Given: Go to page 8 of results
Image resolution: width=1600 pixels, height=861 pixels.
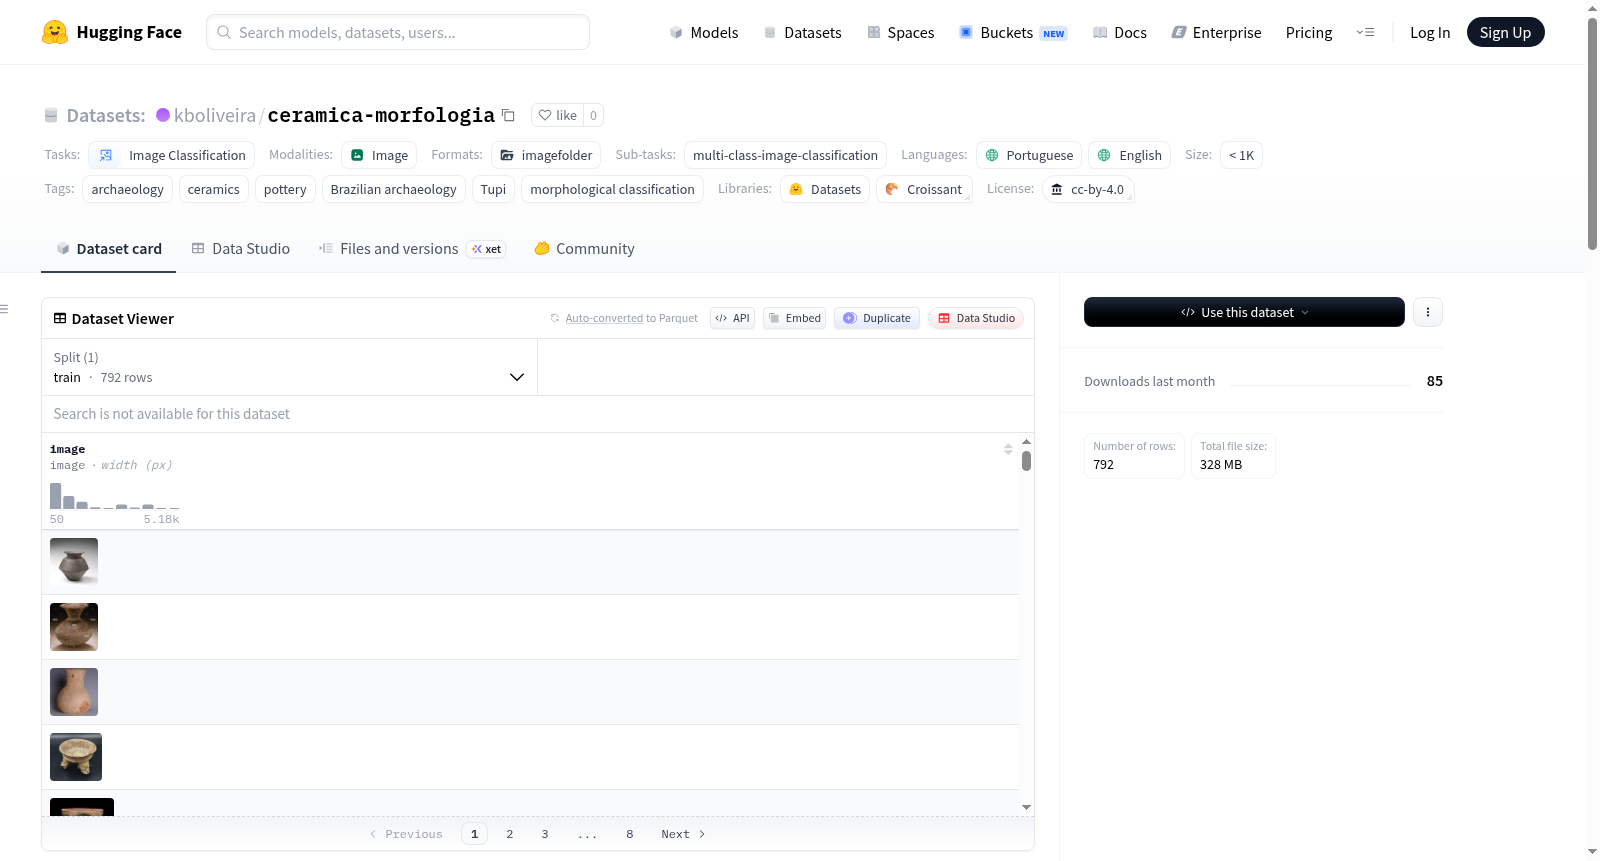Looking at the screenshot, I should point(629,834).
